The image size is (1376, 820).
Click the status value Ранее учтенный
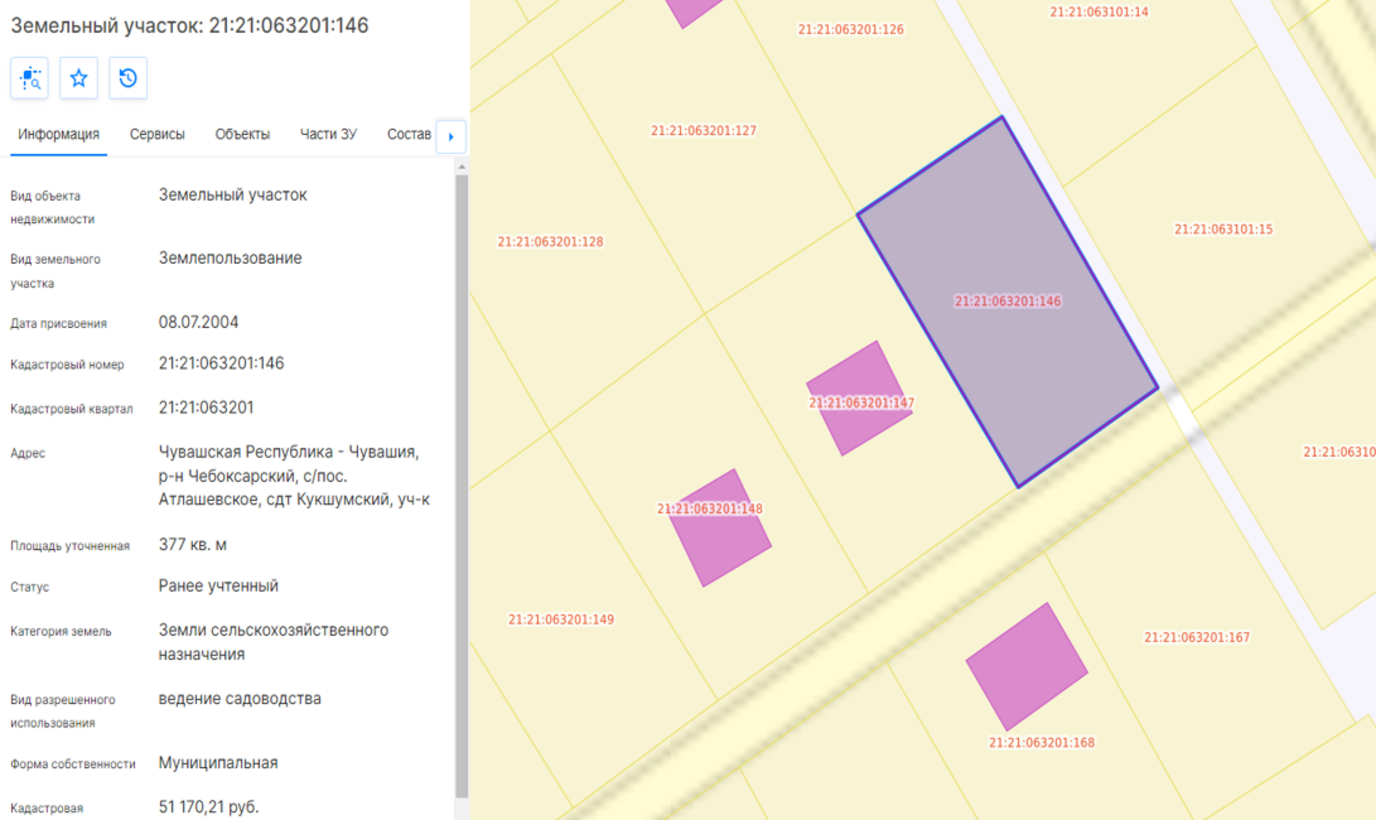[219, 586]
